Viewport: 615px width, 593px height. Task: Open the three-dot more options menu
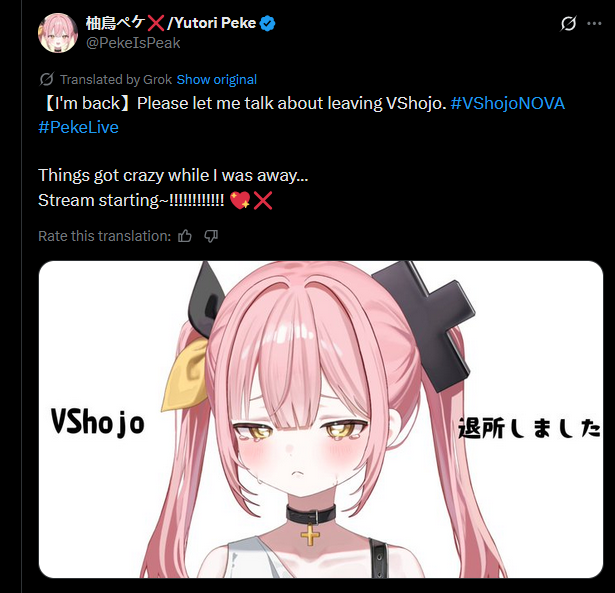594,24
